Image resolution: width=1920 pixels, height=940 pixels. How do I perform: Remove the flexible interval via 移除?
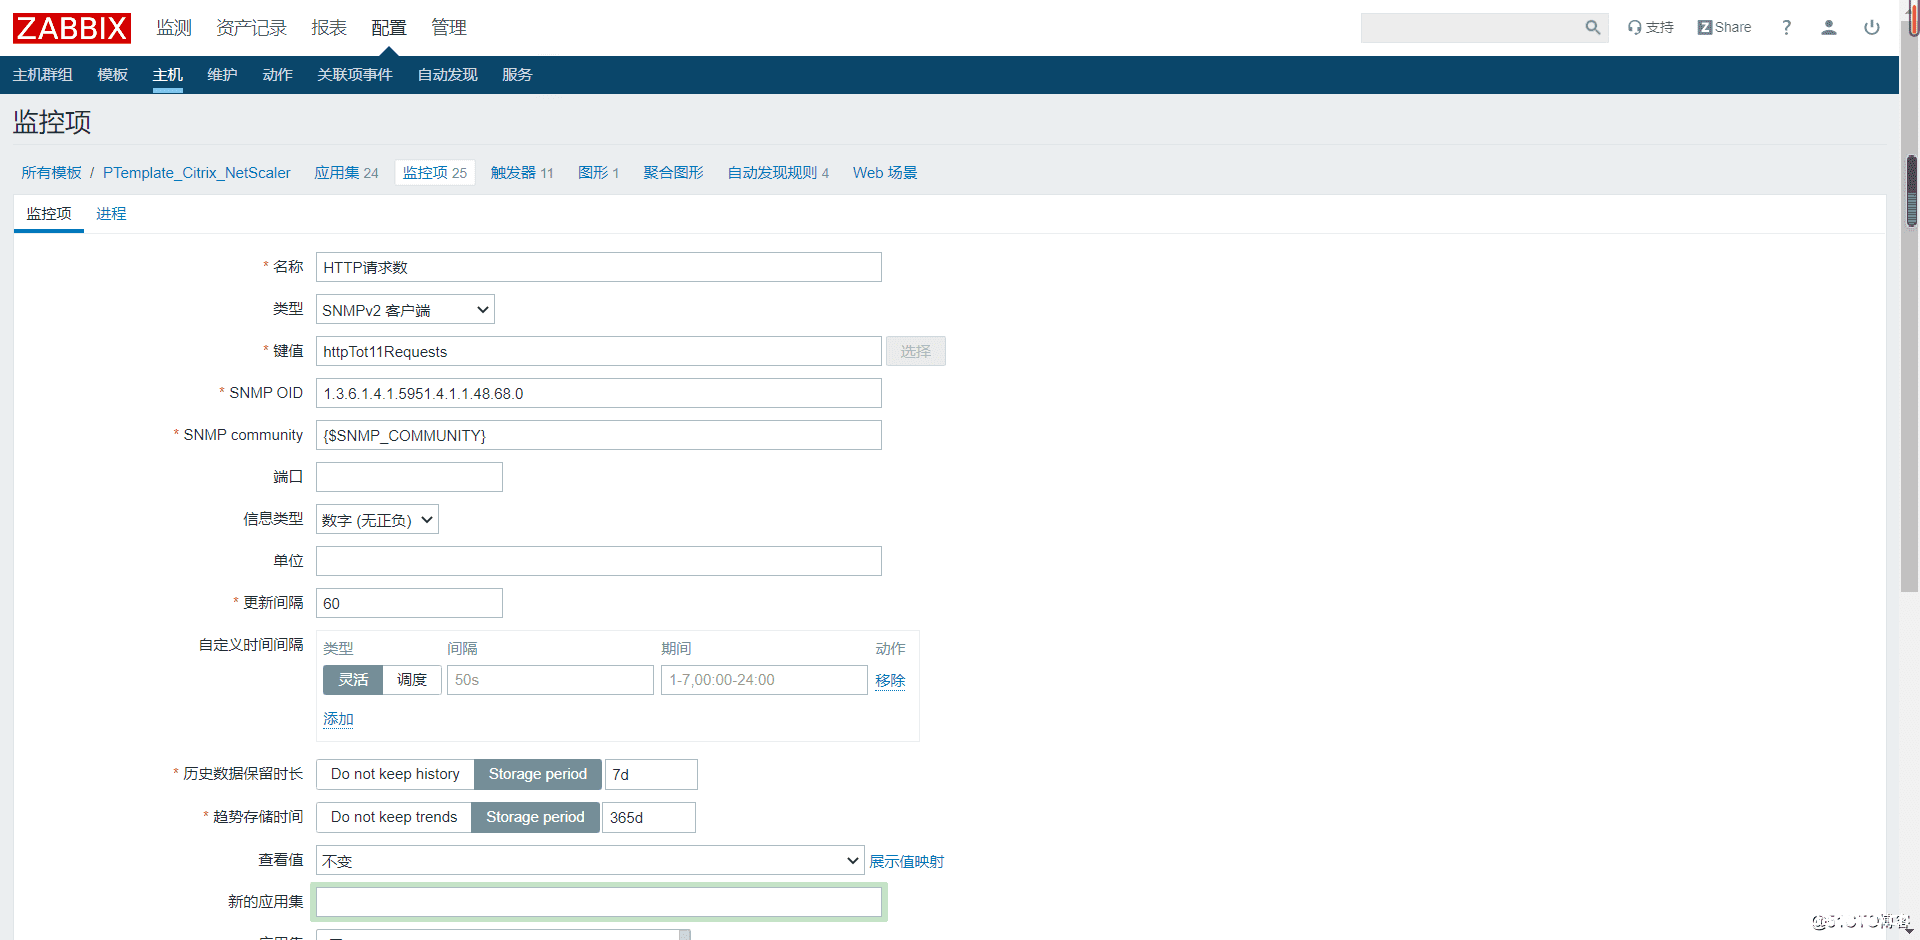point(889,680)
